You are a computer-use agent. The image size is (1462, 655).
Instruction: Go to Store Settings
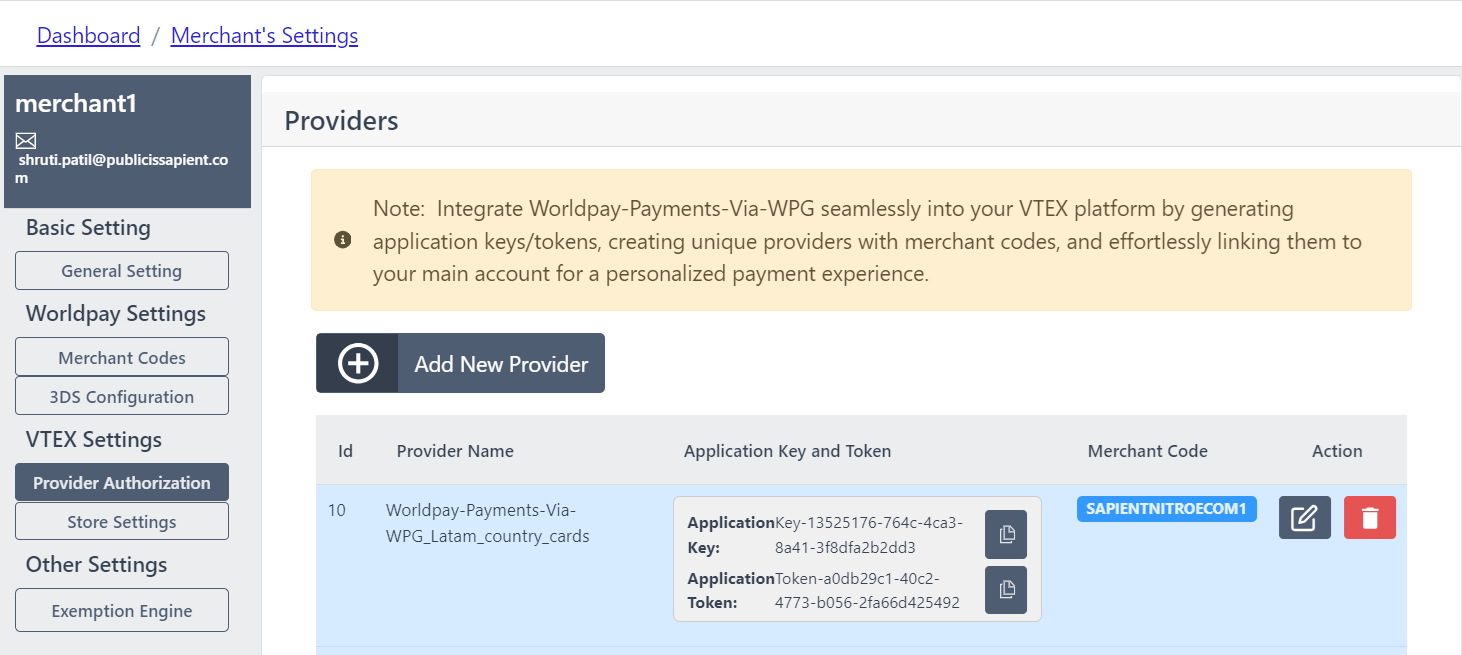[122, 521]
